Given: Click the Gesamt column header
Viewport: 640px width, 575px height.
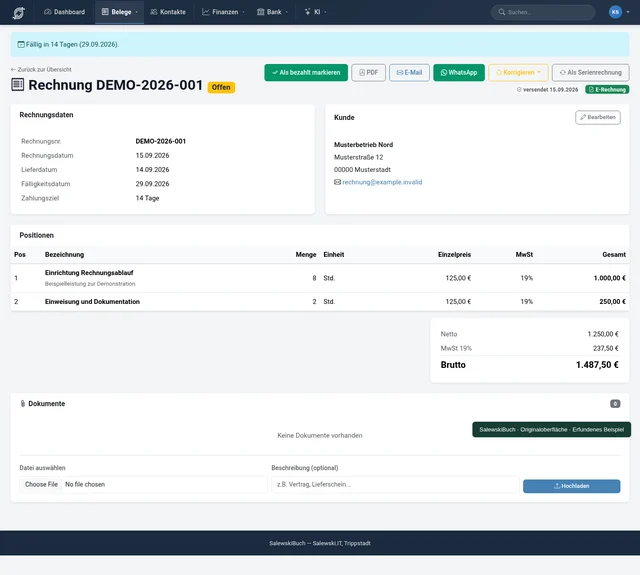Looking at the screenshot, I should pos(614,255).
